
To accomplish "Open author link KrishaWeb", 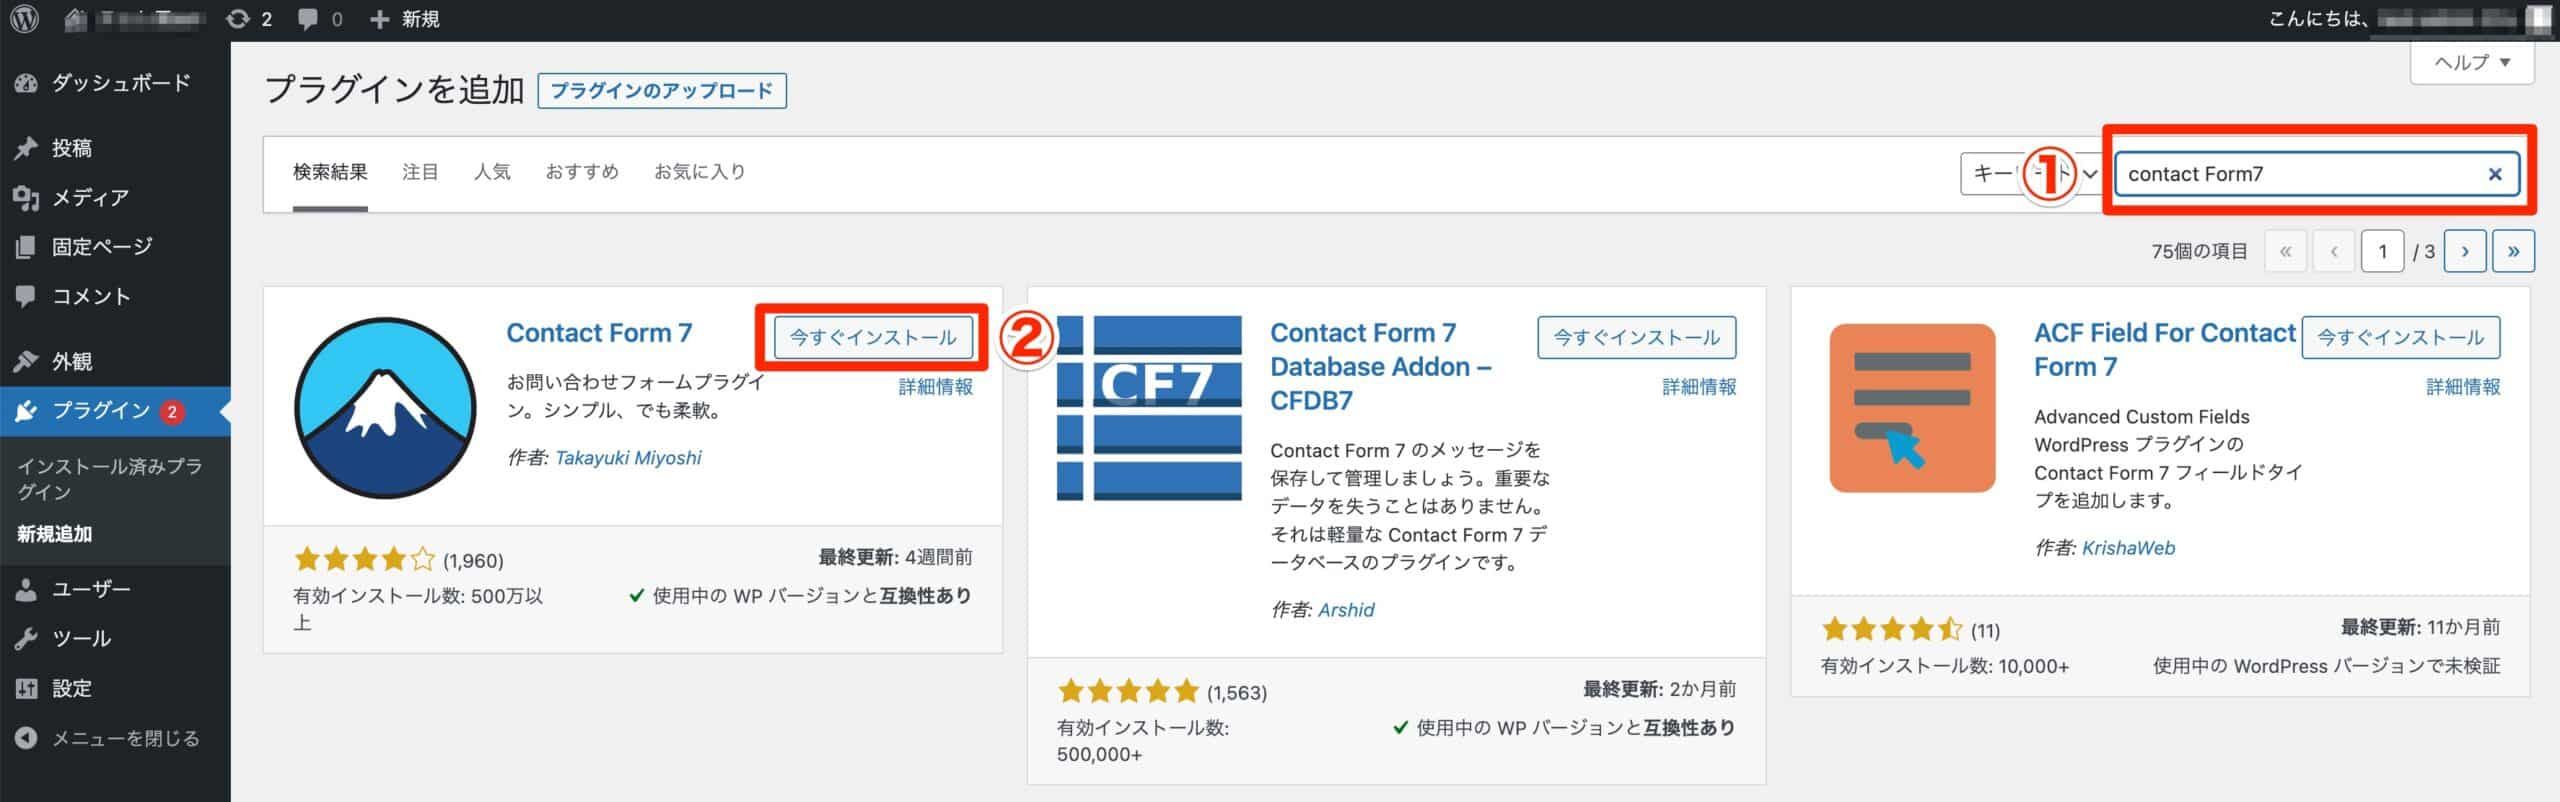I will pos(2128,548).
